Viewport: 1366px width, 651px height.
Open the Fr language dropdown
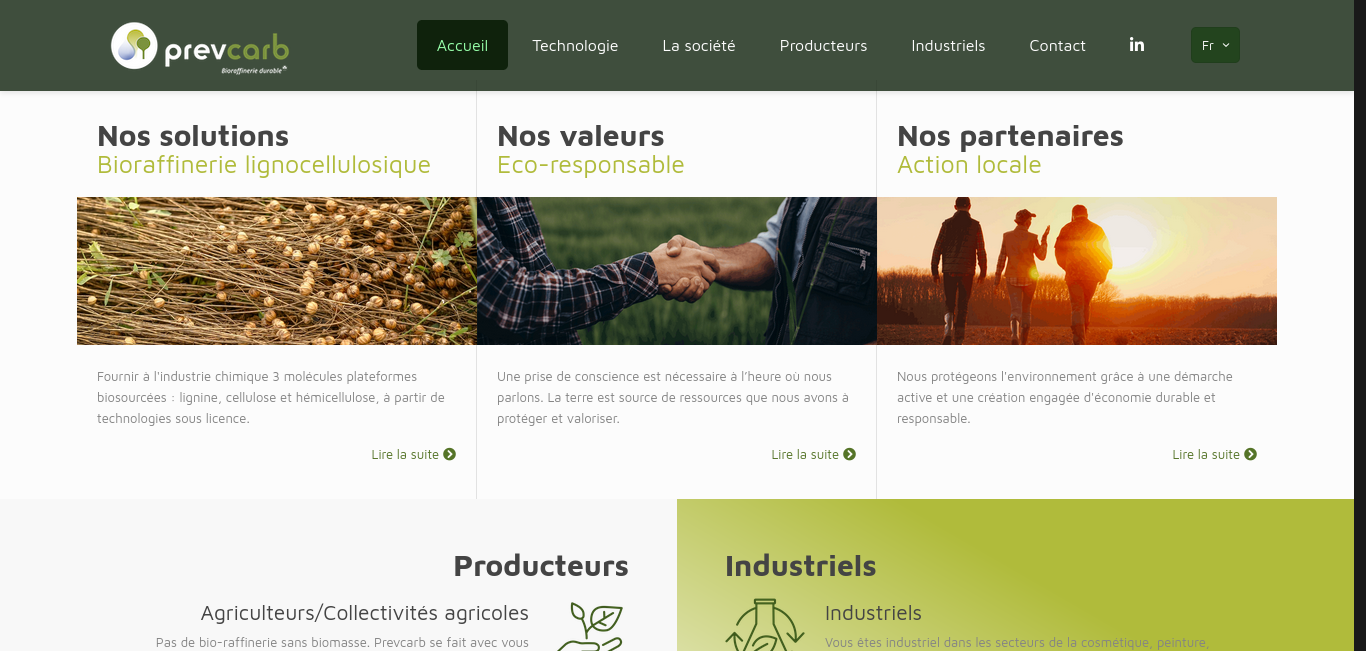click(x=1215, y=45)
